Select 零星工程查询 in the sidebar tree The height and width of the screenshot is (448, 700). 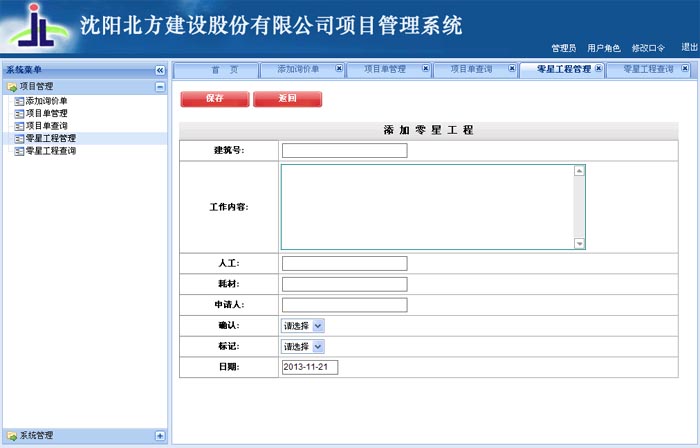(50, 151)
